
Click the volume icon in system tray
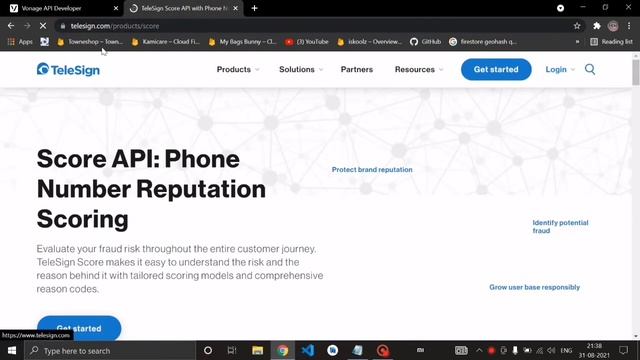point(551,351)
